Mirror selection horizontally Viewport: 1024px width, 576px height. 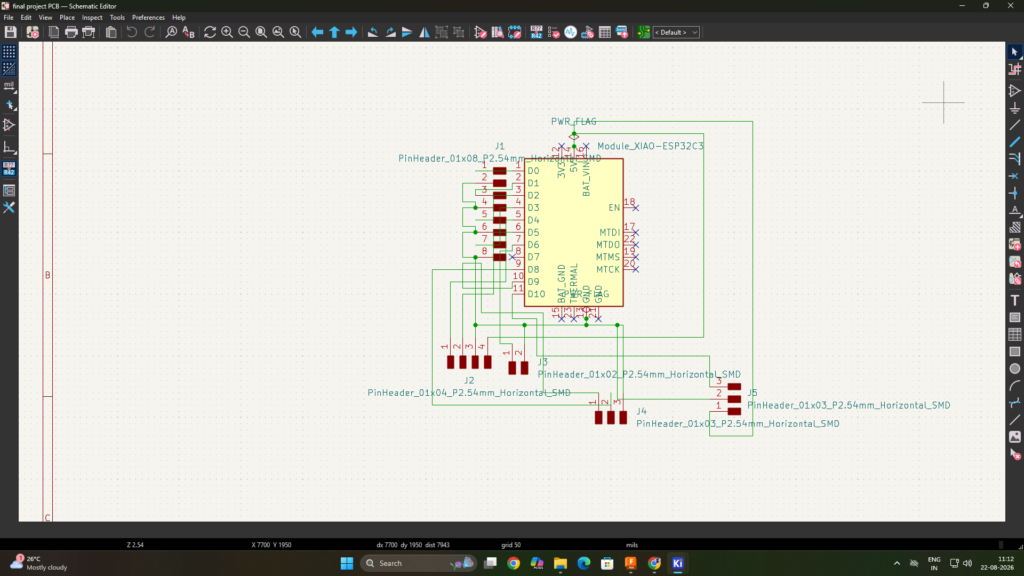(x=424, y=32)
